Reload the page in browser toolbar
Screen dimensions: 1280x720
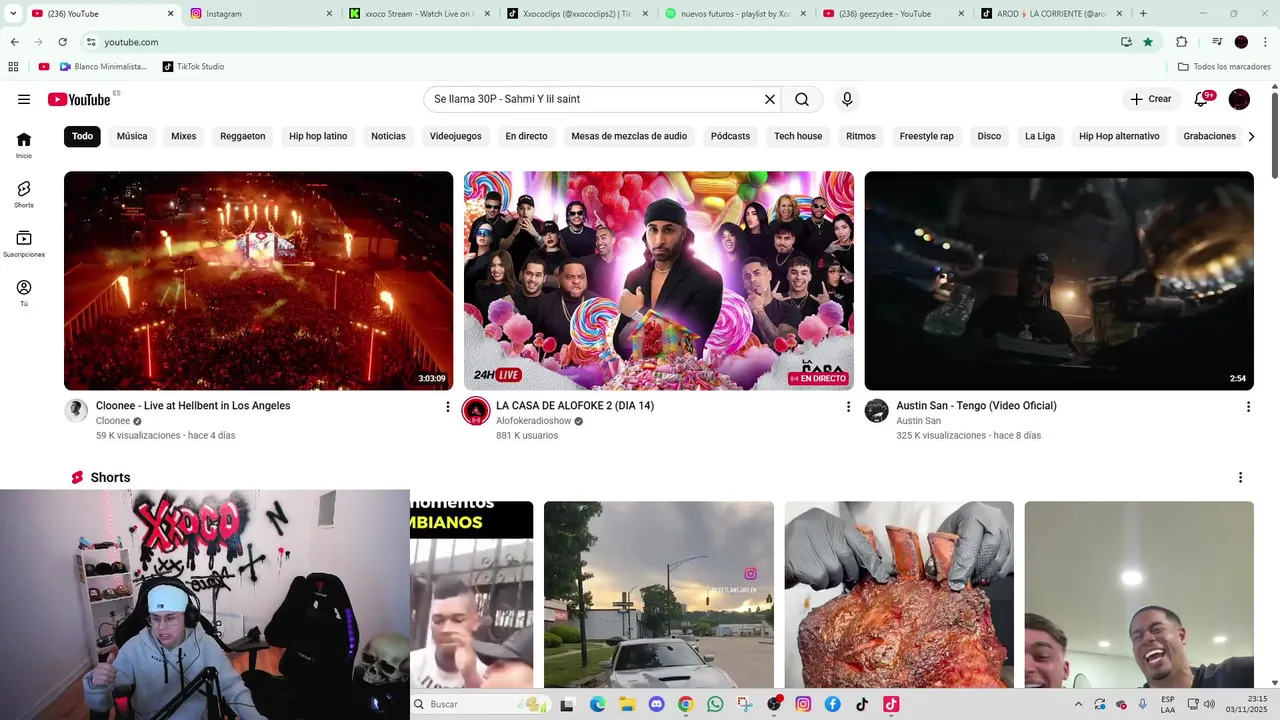63,42
